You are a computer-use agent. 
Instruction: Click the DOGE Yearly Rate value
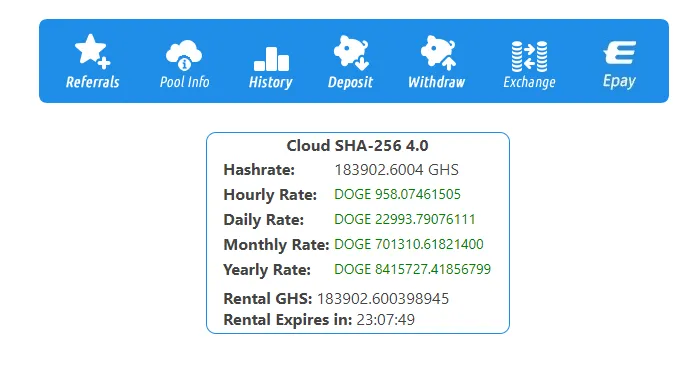click(412, 269)
